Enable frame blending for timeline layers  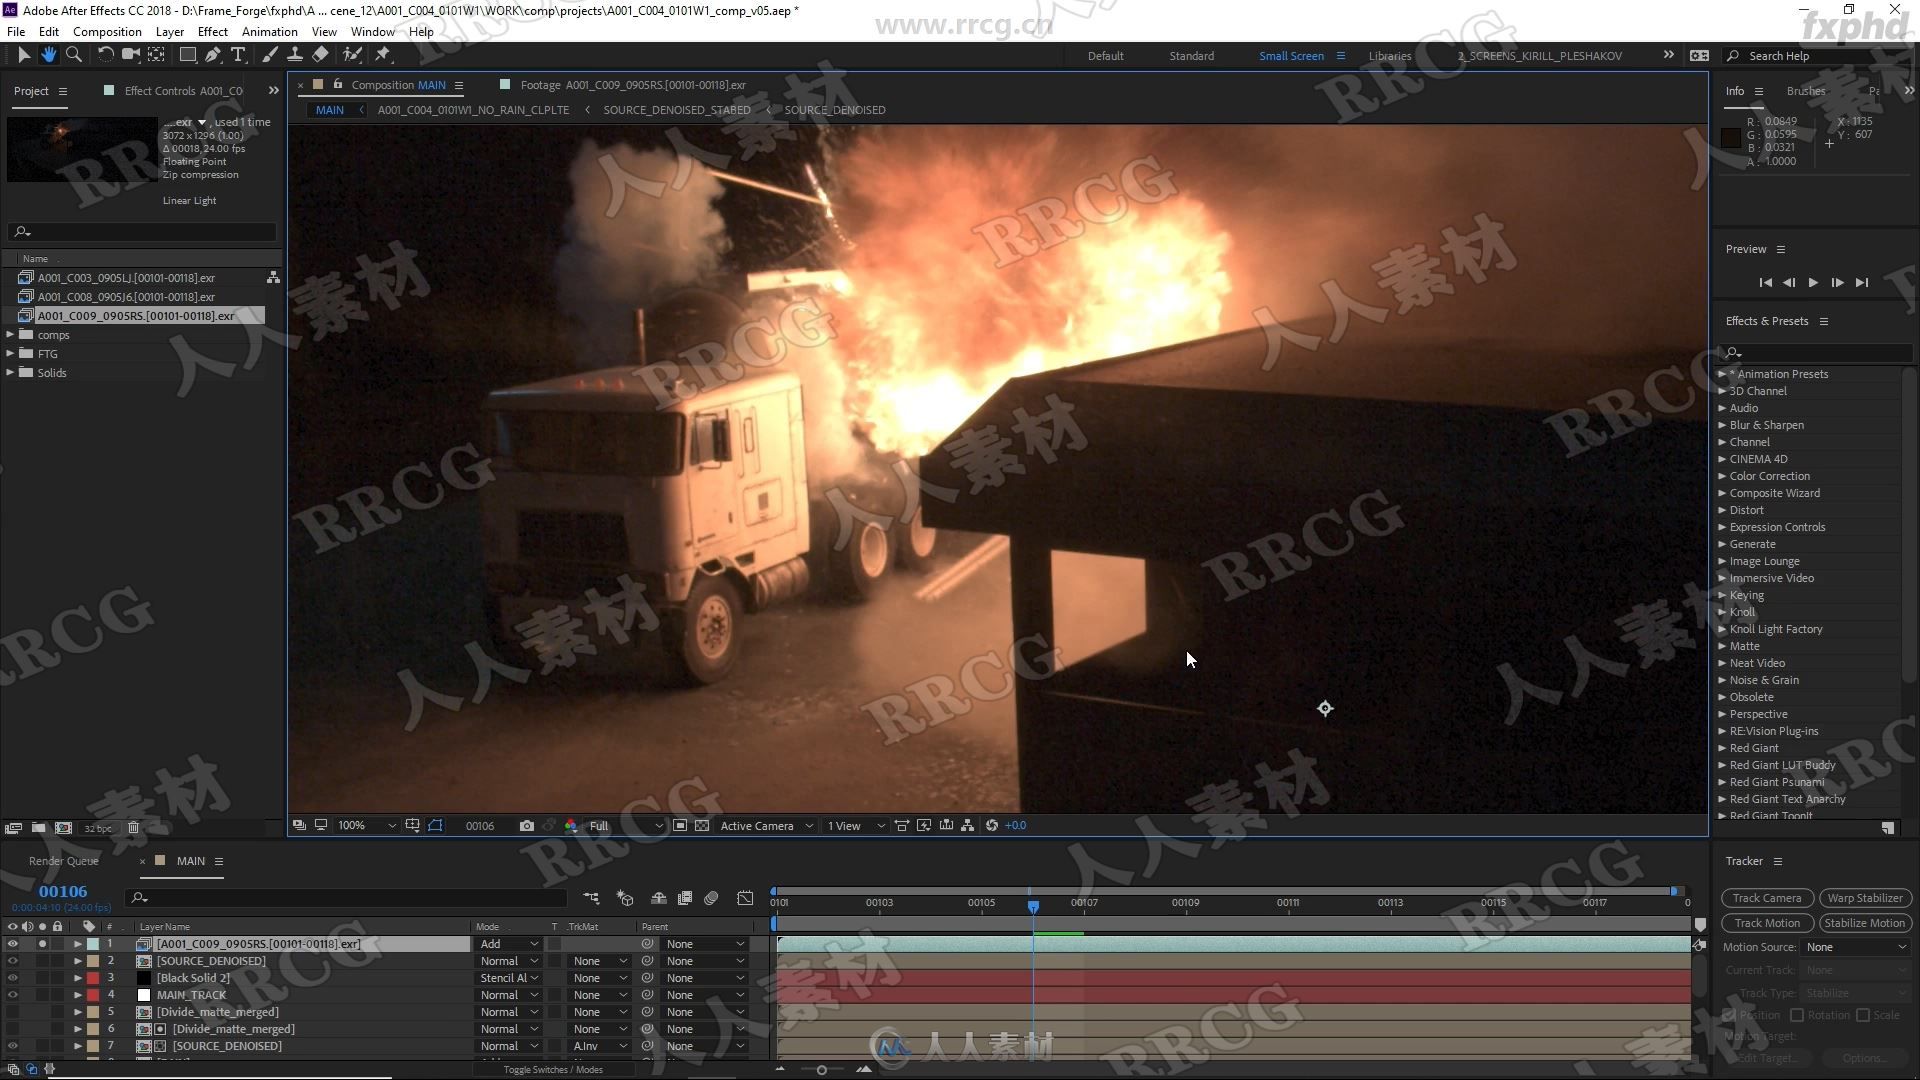click(x=685, y=898)
